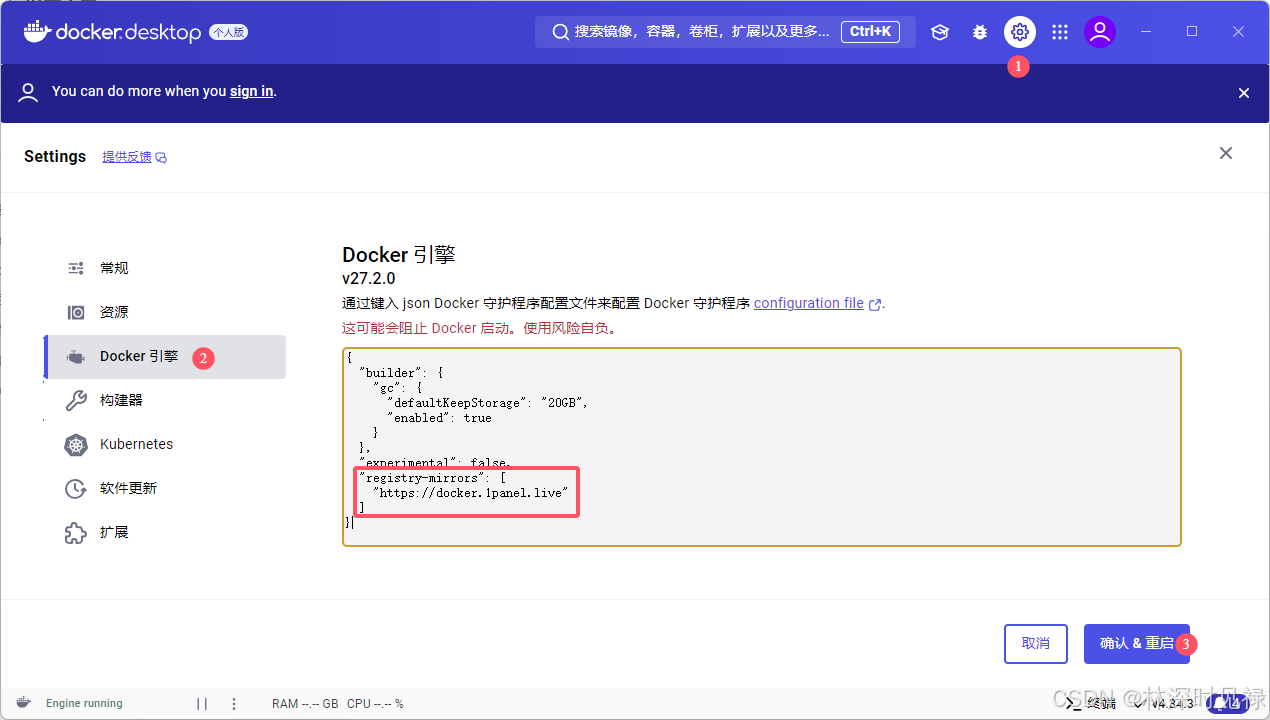Select the 构建器 builders settings tab
The image size is (1270, 720).
point(165,400)
